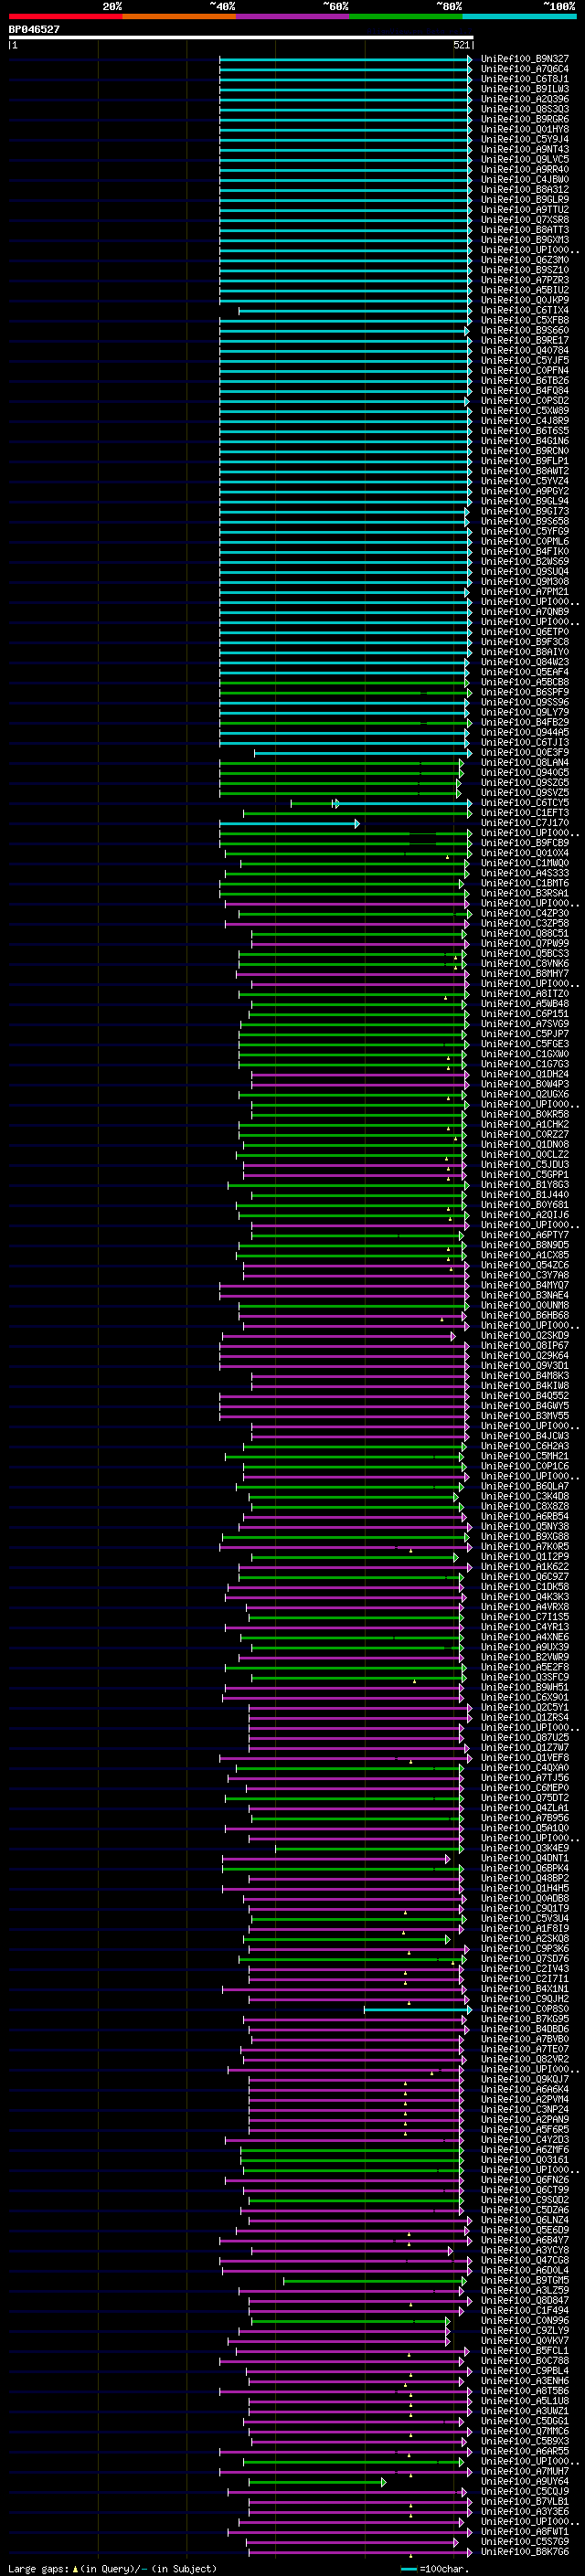Select the UniRef100_Q2SKD9 label
The image size is (585, 2576).
pyautogui.click(x=525, y=1335)
